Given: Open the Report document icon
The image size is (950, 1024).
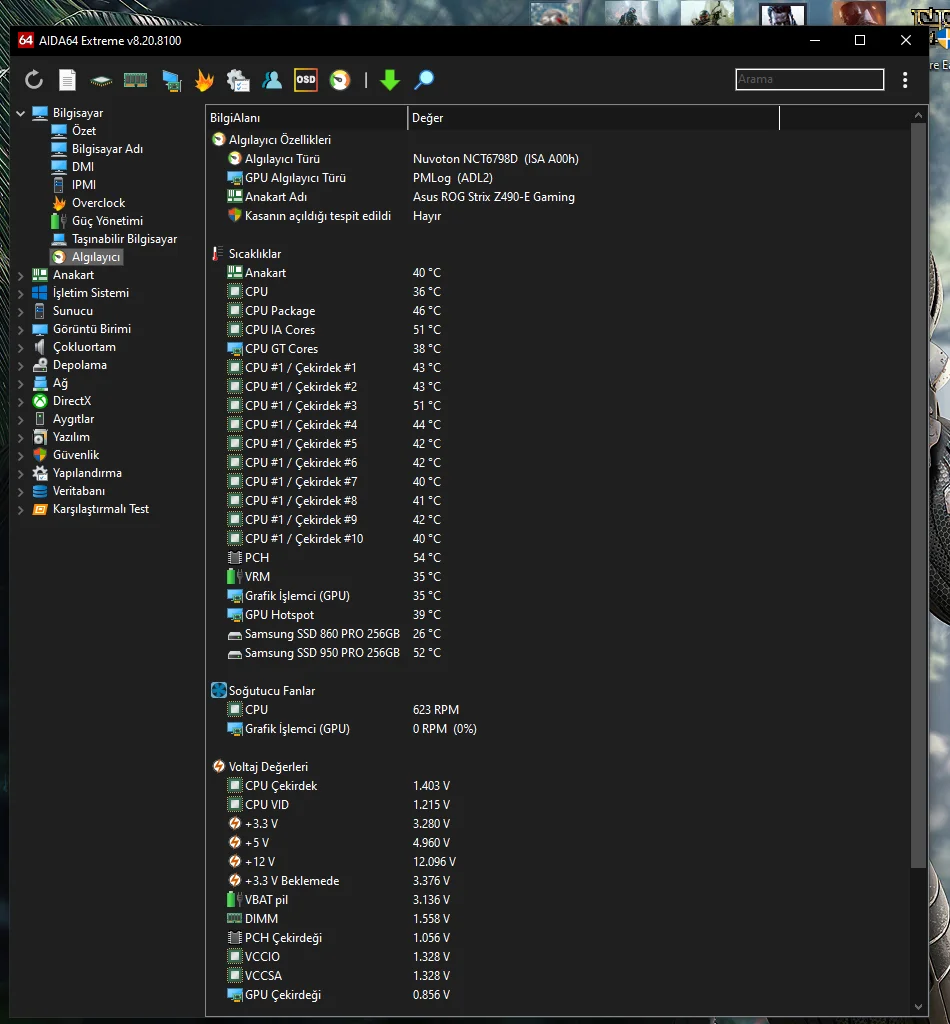Looking at the screenshot, I should tap(67, 80).
